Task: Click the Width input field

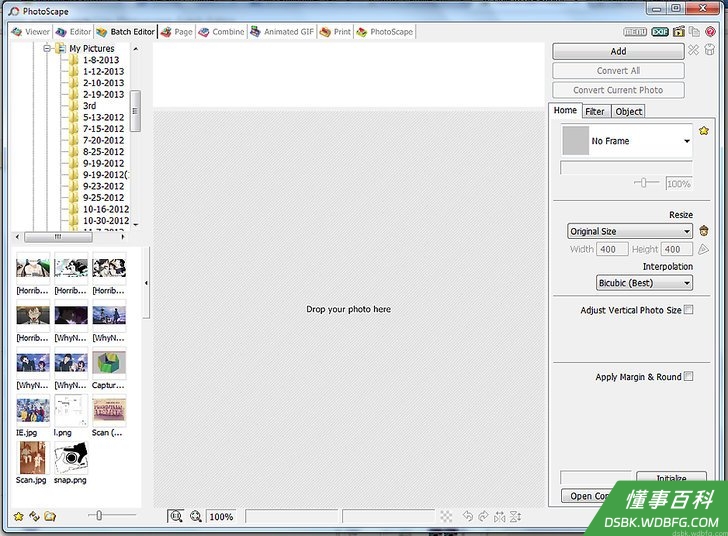Action: coord(612,249)
